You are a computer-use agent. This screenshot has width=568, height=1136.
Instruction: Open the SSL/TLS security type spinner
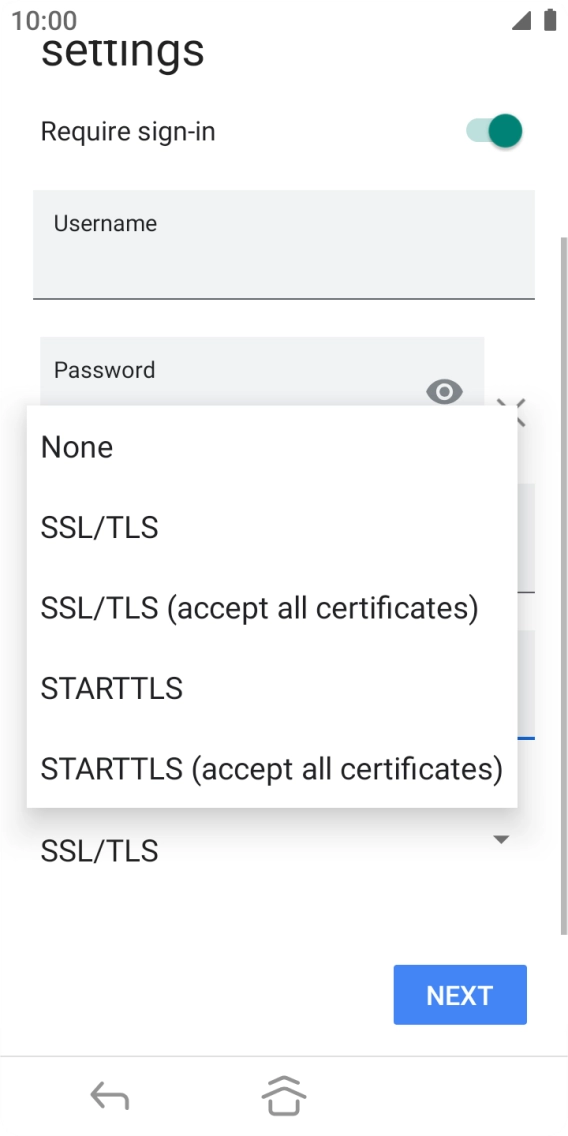(277, 851)
